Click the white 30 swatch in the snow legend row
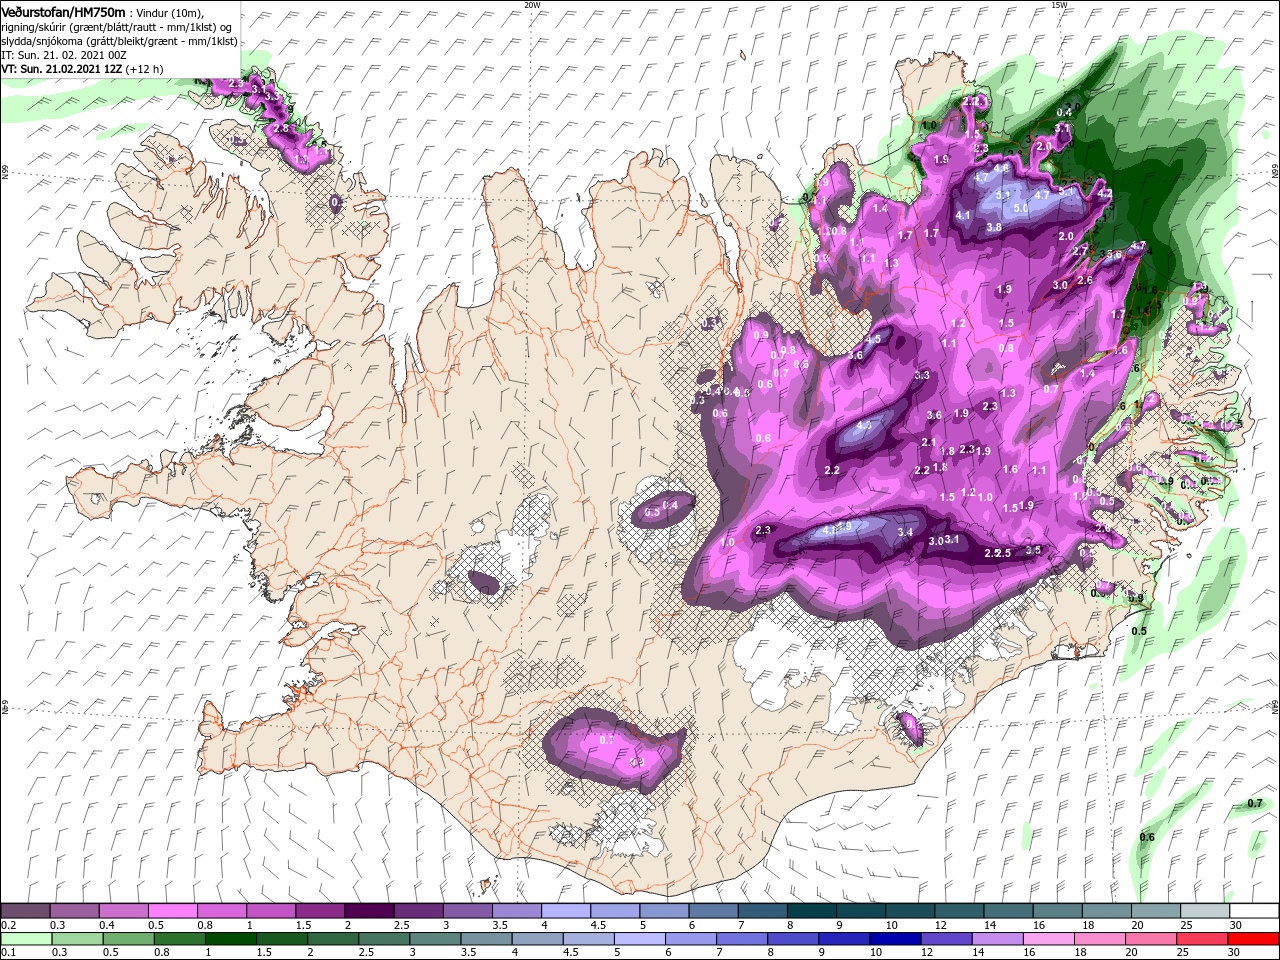 point(1252,911)
